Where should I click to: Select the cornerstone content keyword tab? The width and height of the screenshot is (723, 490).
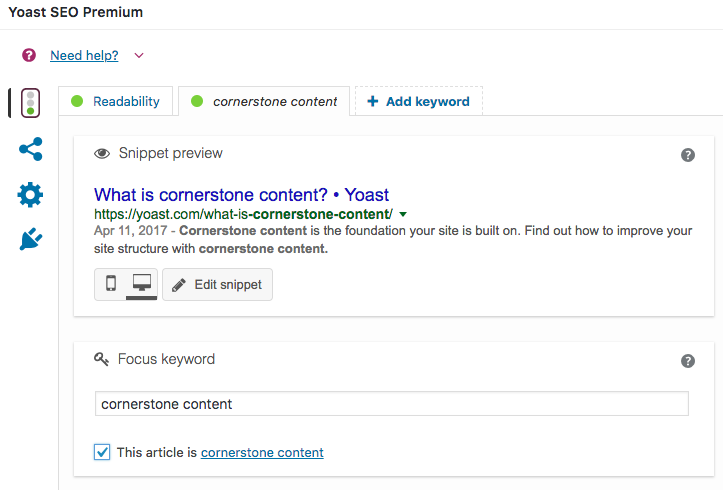(264, 101)
